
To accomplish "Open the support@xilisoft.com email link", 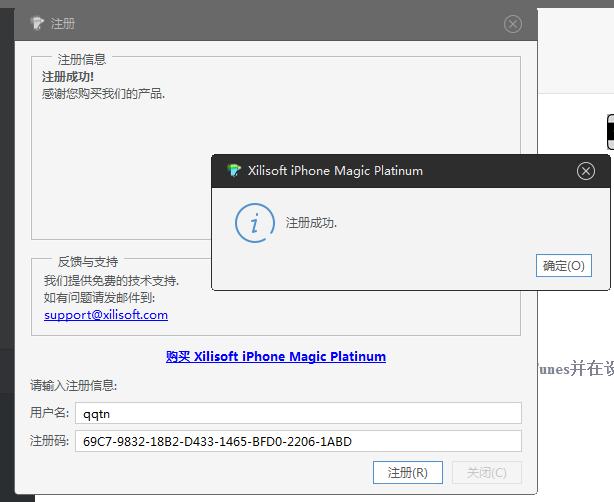I will point(106,315).
